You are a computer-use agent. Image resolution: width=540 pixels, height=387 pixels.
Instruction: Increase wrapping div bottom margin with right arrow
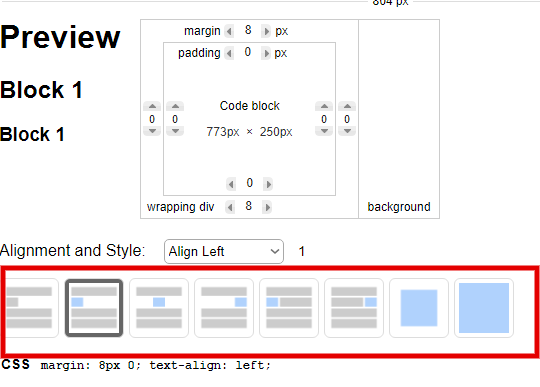click(267, 207)
